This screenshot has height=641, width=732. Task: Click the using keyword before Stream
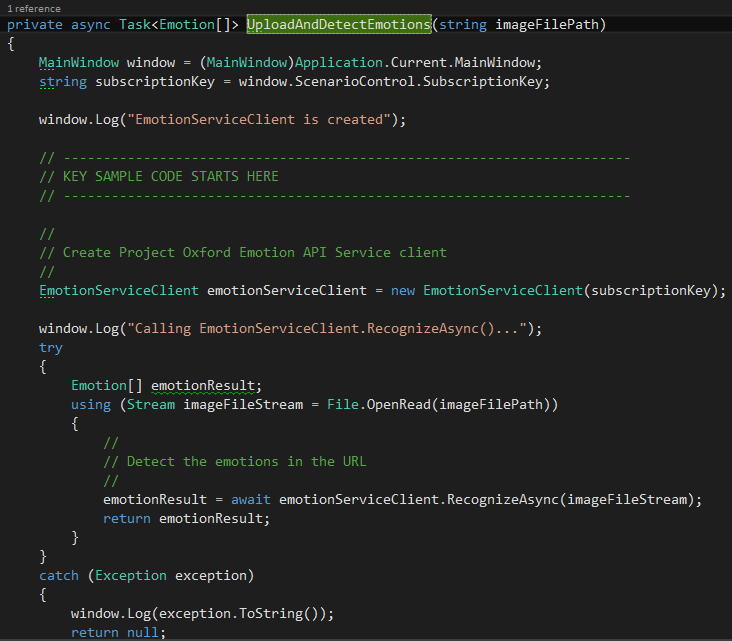(x=91, y=405)
